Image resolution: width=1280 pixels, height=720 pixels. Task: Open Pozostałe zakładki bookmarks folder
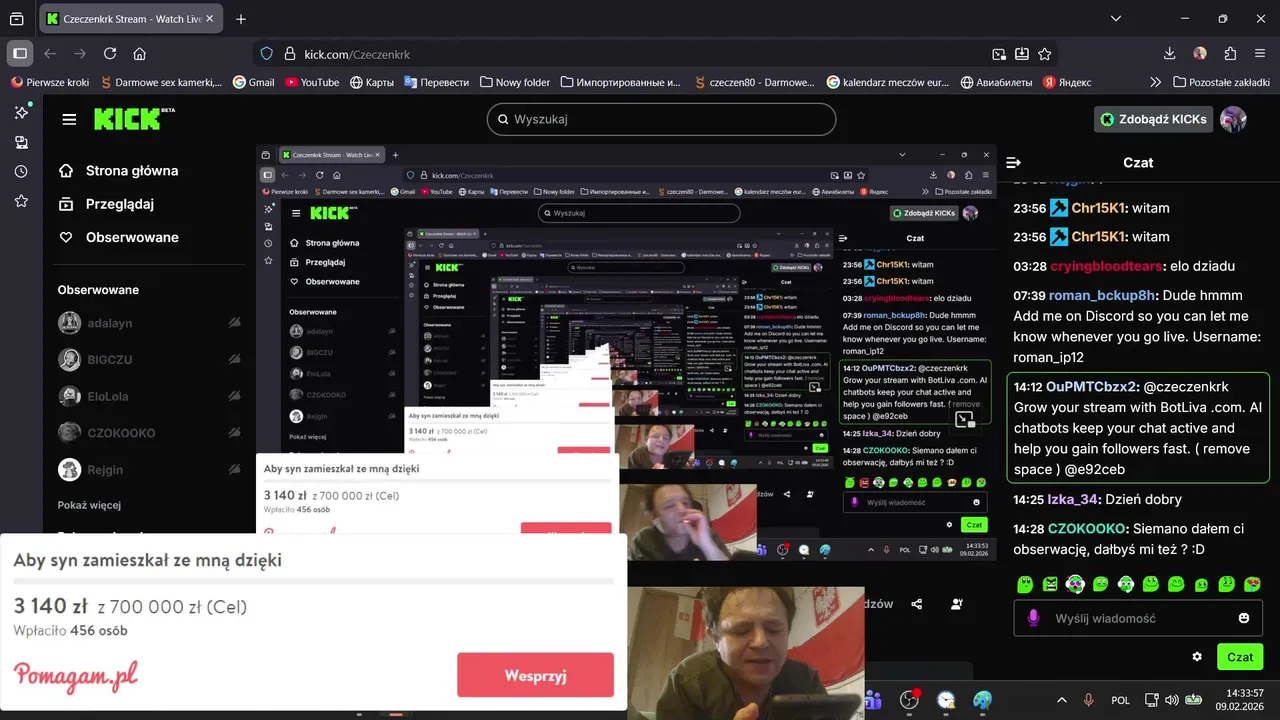(1221, 82)
